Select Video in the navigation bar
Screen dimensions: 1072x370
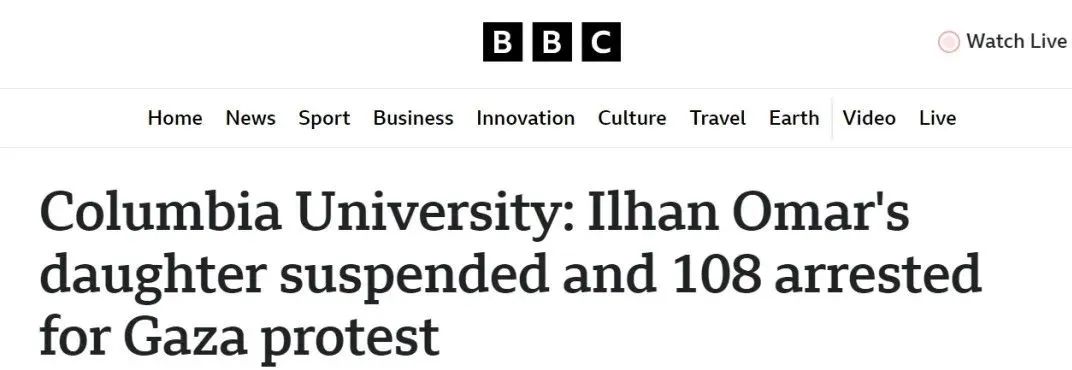(869, 118)
